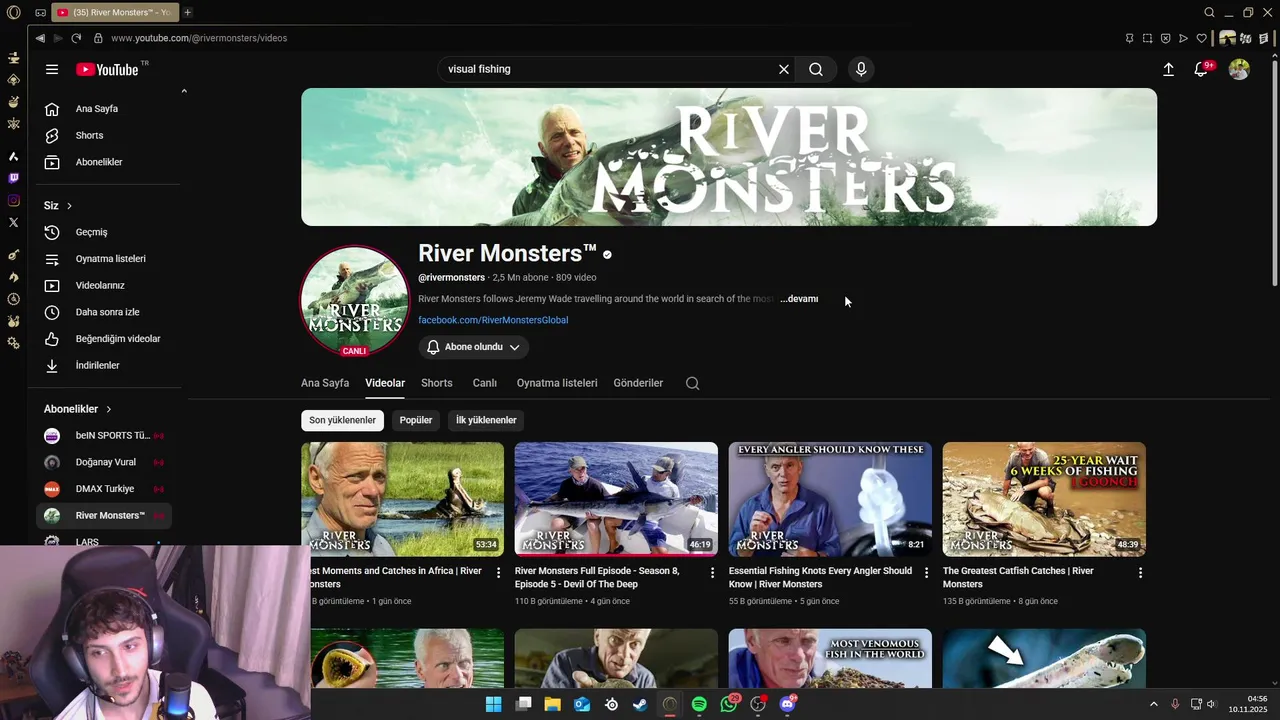Open the Greatest Catfish Catches thumbnail
Viewport: 1280px width, 720px height.
tap(1044, 499)
